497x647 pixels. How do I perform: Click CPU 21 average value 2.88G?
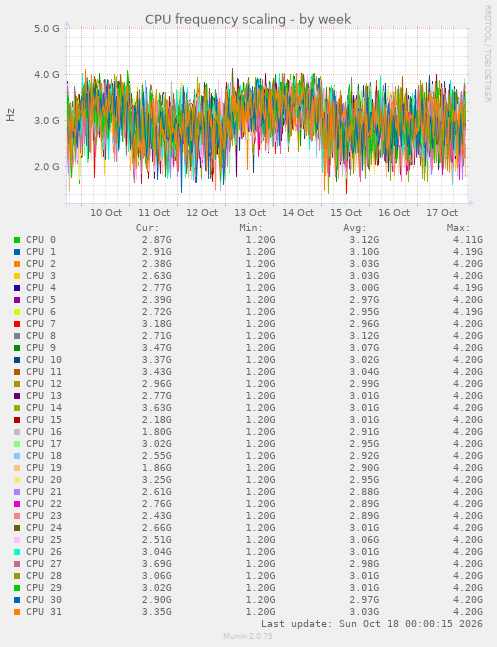(x=364, y=491)
